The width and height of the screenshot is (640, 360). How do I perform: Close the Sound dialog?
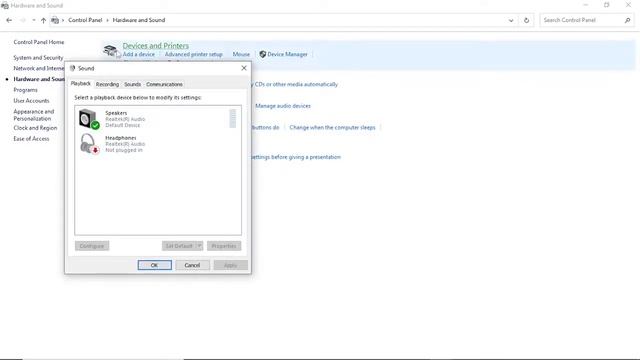tap(244, 68)
